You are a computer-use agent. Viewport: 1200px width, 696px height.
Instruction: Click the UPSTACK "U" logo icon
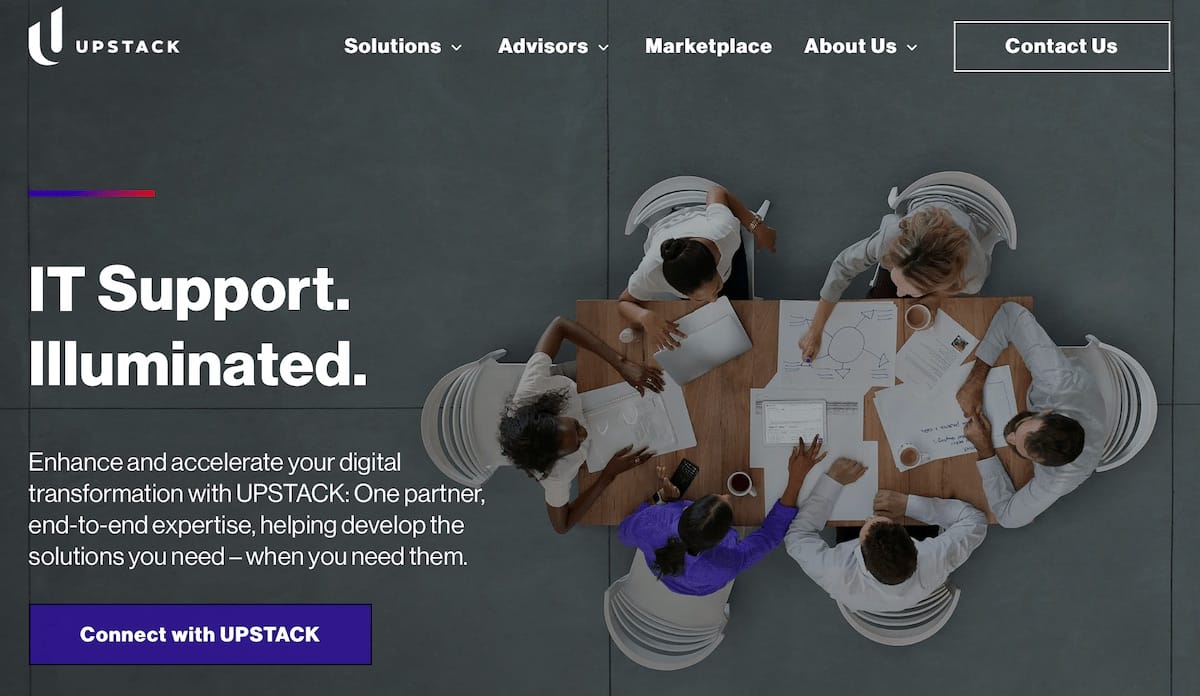(x=45, y=37)
